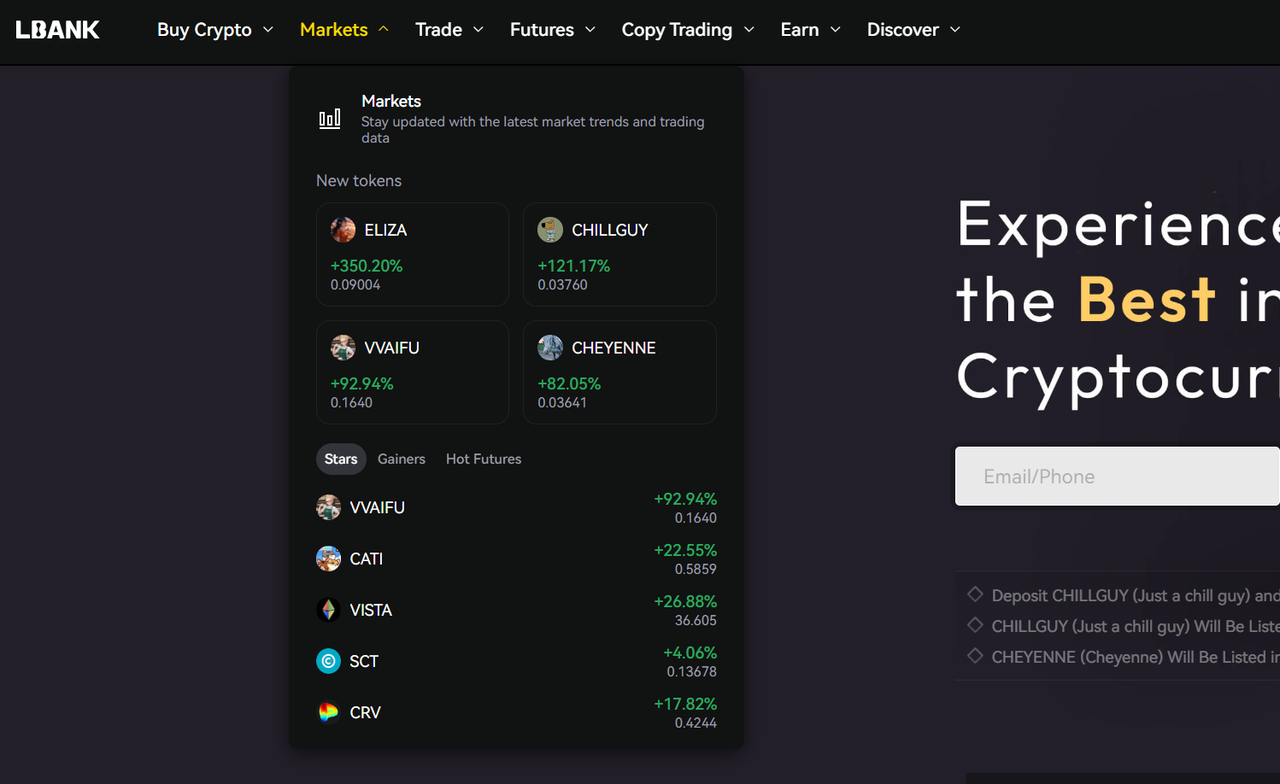Click the LBANK logo
The image size is (1280, 784).
click(58, 30)
